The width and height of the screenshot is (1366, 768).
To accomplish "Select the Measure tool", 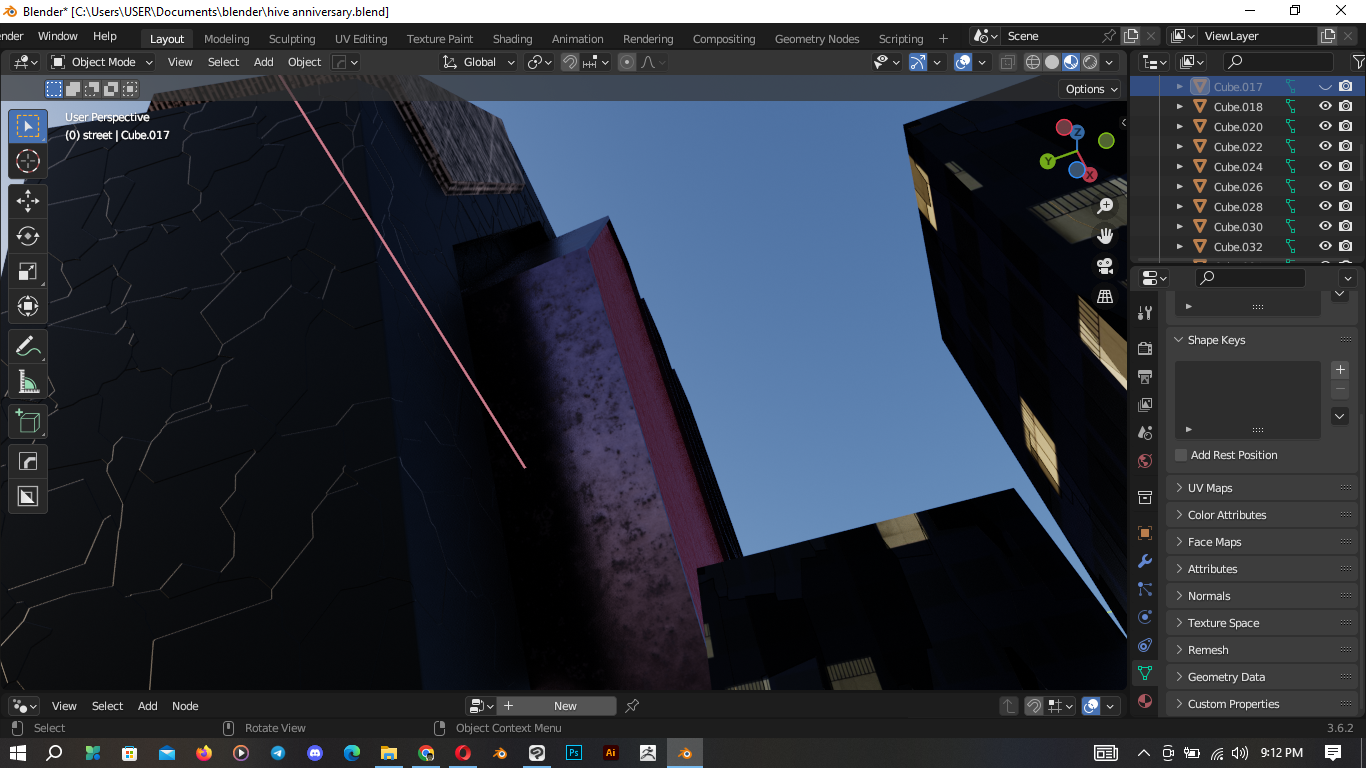I will pyautogui.click(x=28, y=382).
